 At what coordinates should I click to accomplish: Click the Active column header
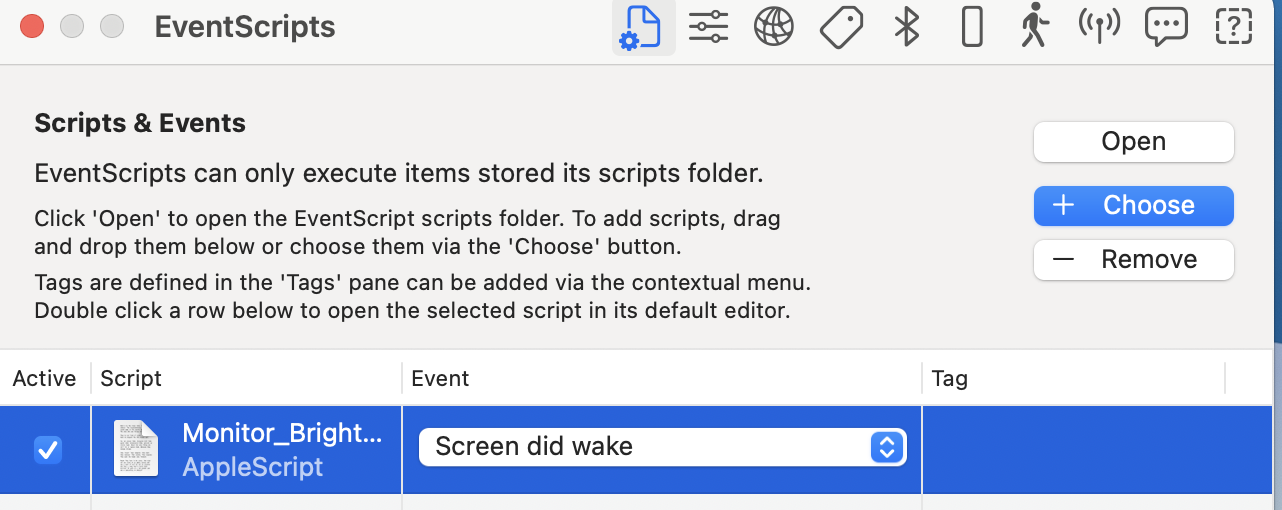point(44,378)
